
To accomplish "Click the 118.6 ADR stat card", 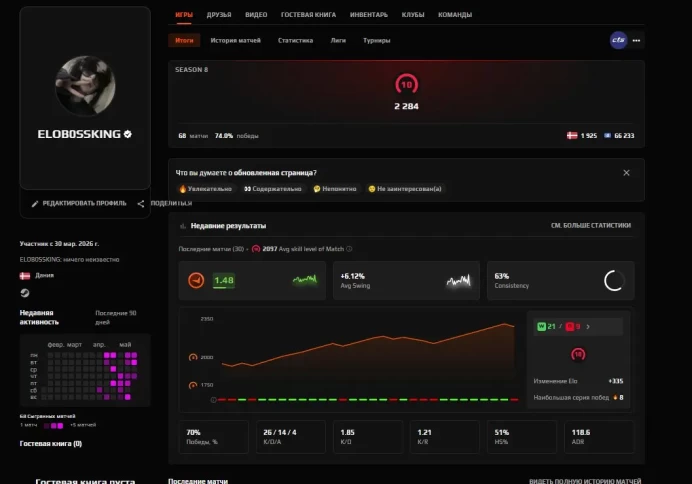I will (599, 437).
